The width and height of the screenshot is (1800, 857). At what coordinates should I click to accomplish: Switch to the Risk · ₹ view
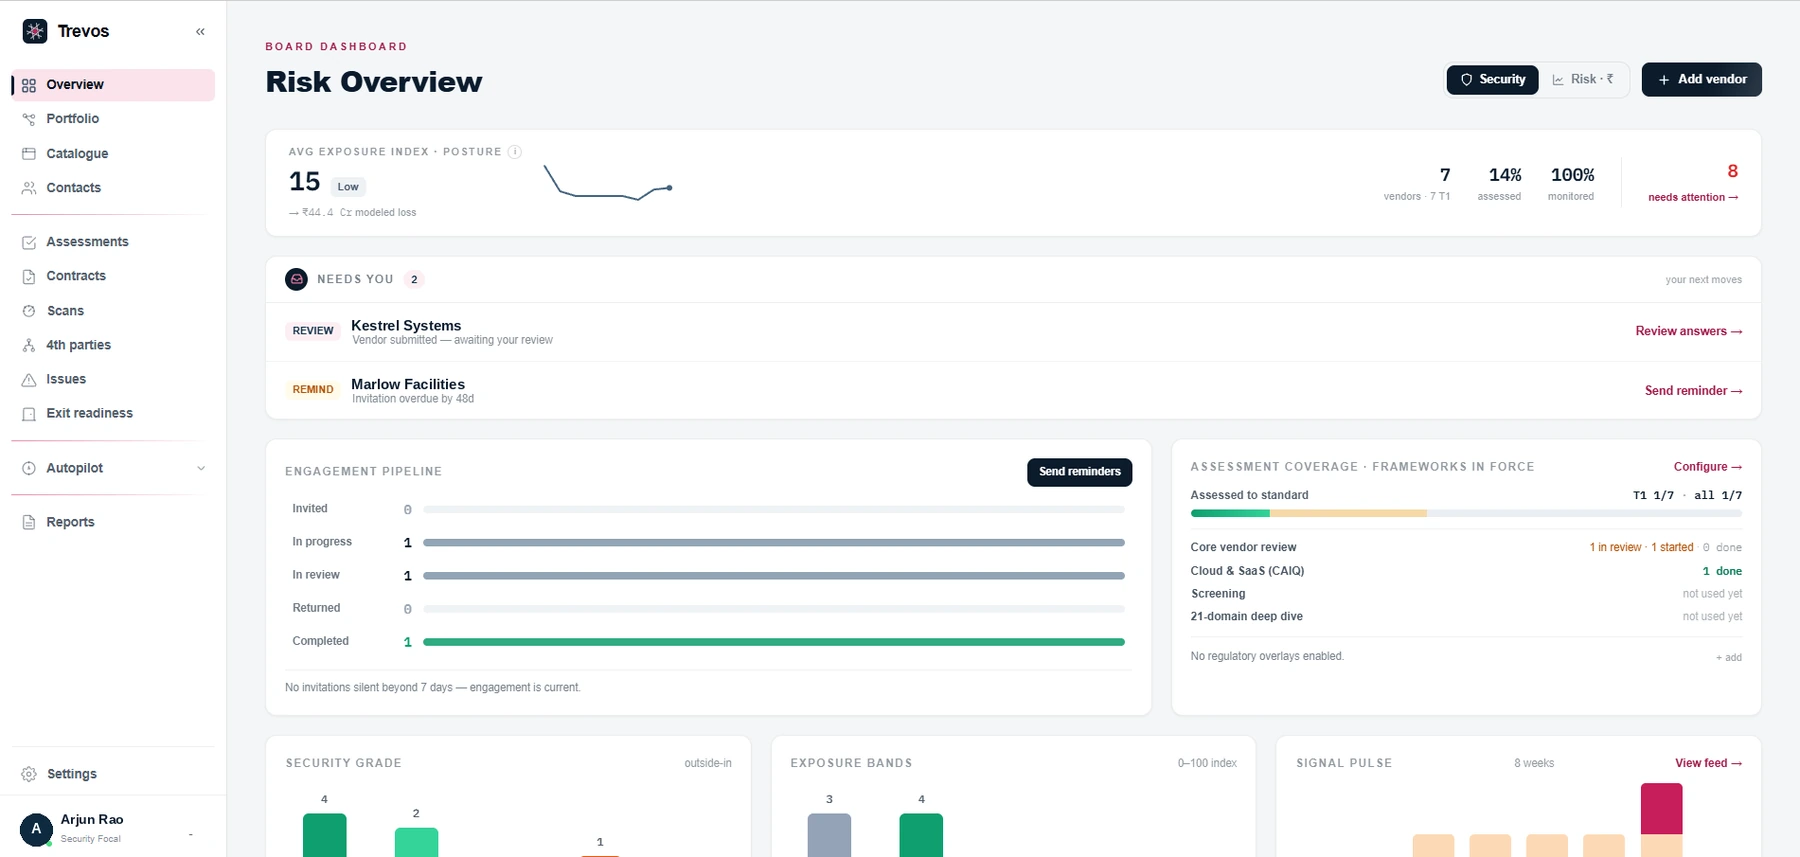[1583, 79]
